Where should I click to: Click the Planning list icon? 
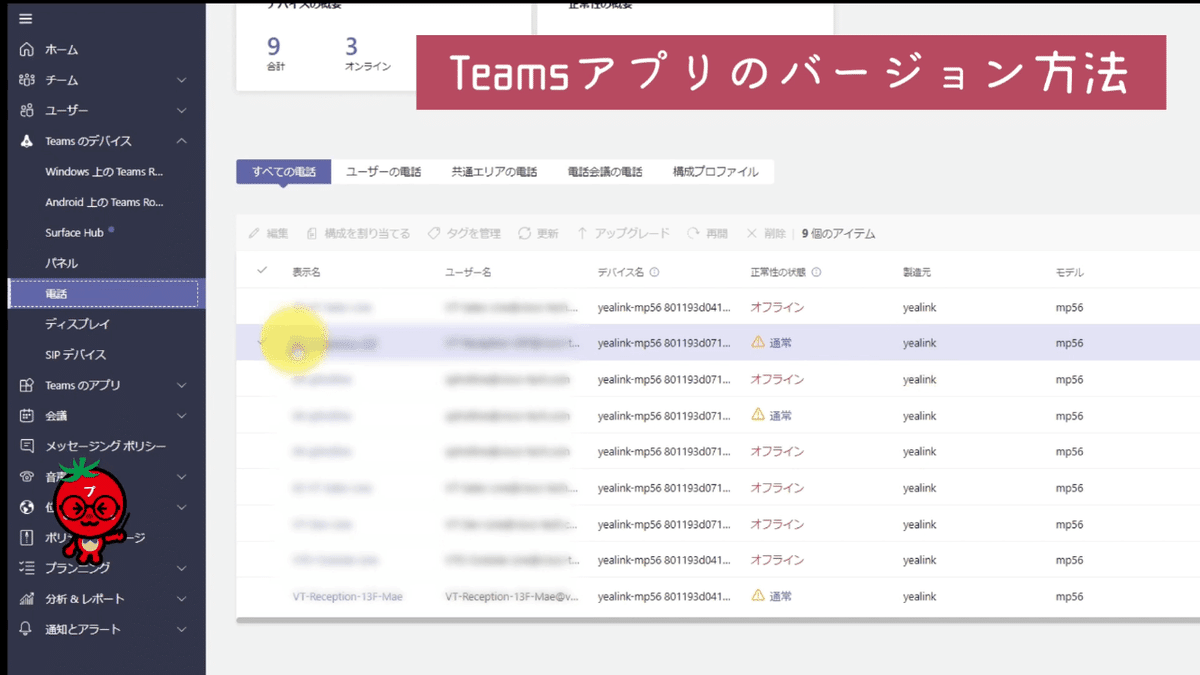click(x=26, y=568)
